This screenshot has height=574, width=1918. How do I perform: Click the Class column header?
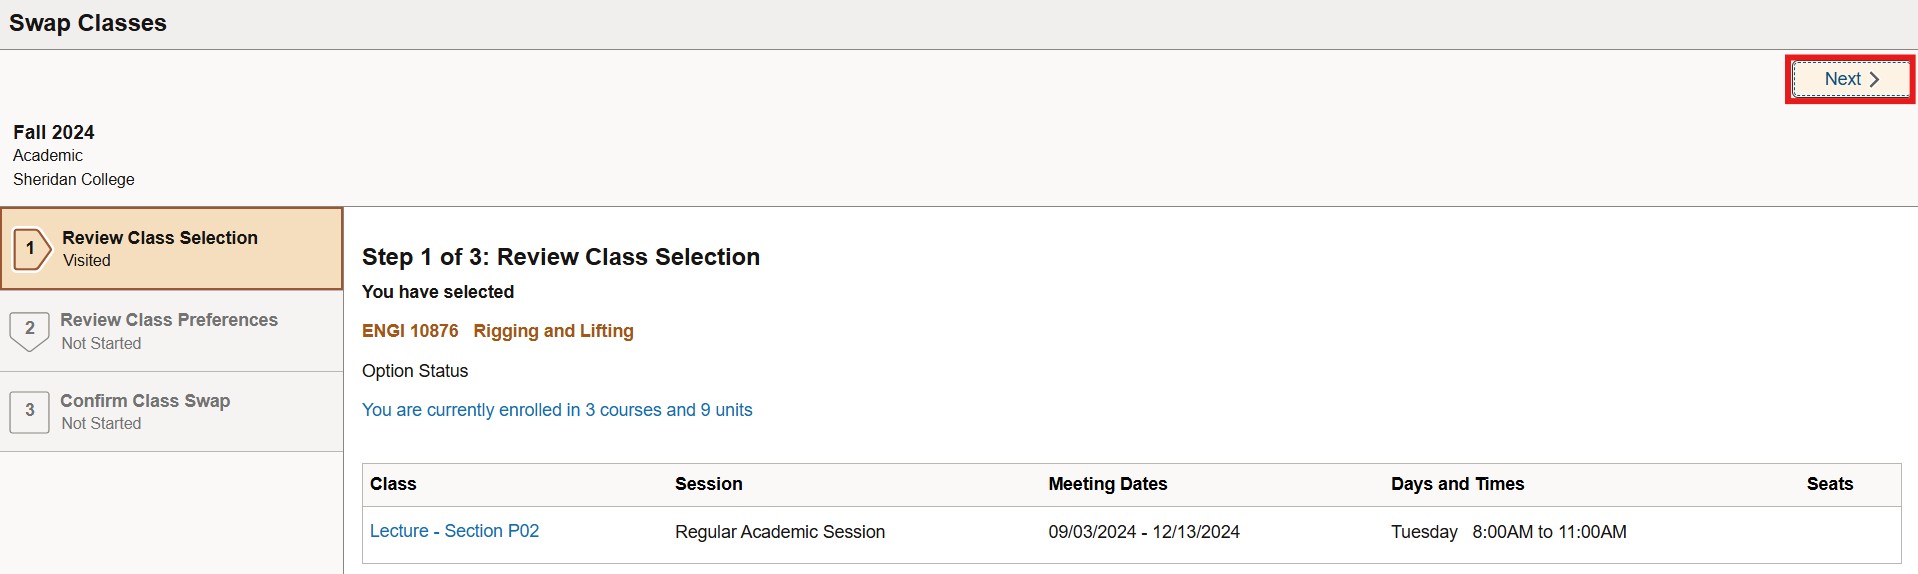(x=393, y=484)
